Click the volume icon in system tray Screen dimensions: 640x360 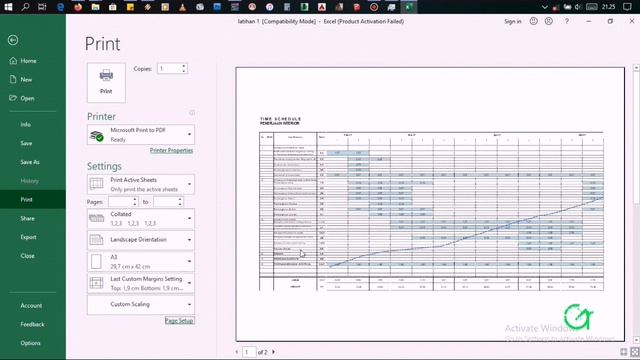click(x=578, y=7)
